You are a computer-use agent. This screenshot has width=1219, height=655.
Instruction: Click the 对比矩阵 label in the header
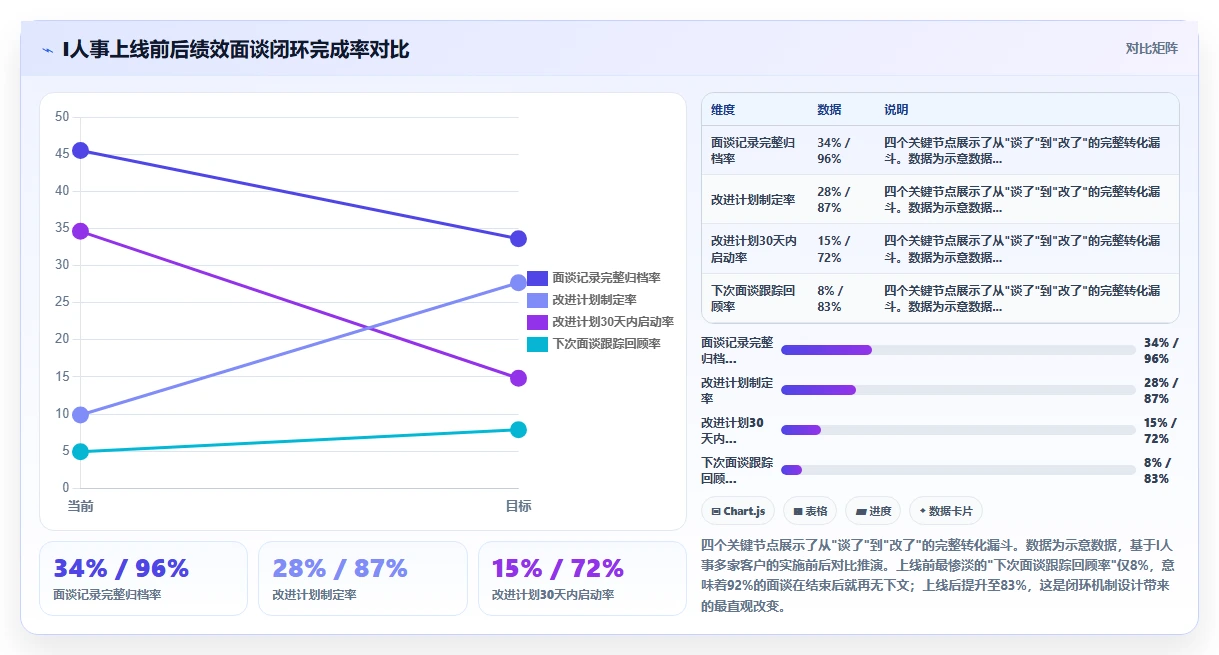(1152, 48)
